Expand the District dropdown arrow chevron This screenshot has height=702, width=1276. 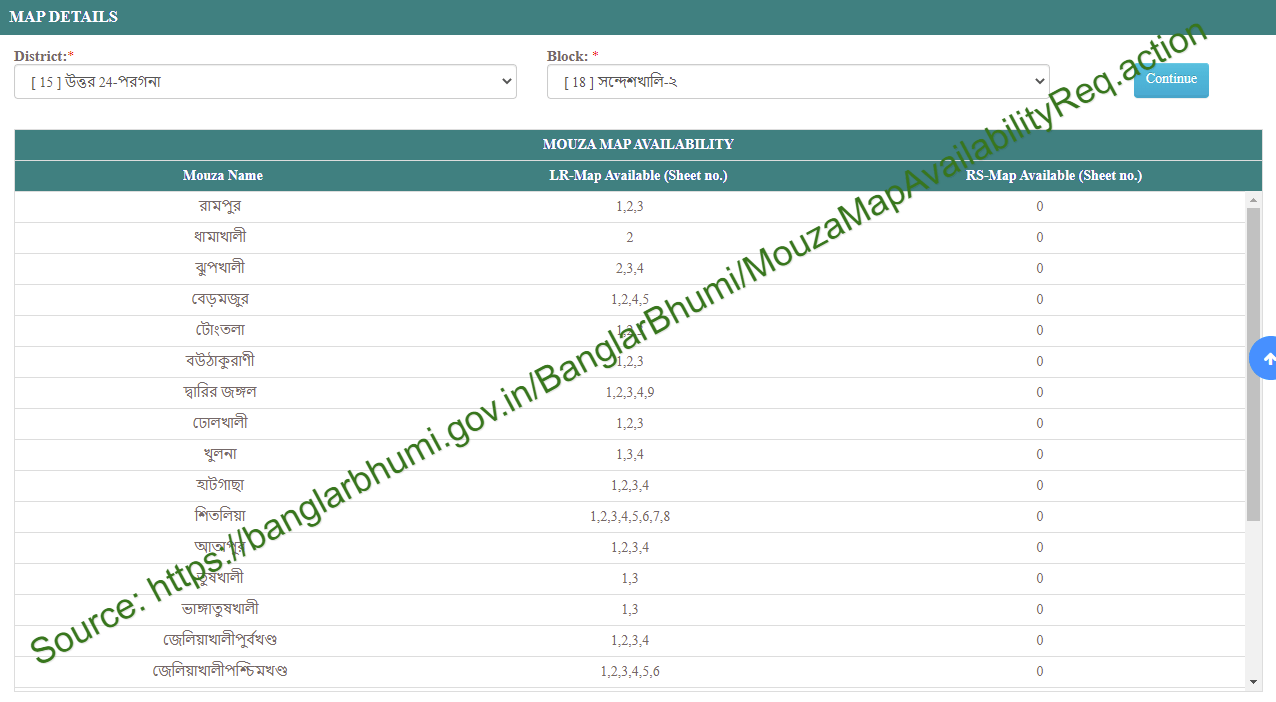507,81
